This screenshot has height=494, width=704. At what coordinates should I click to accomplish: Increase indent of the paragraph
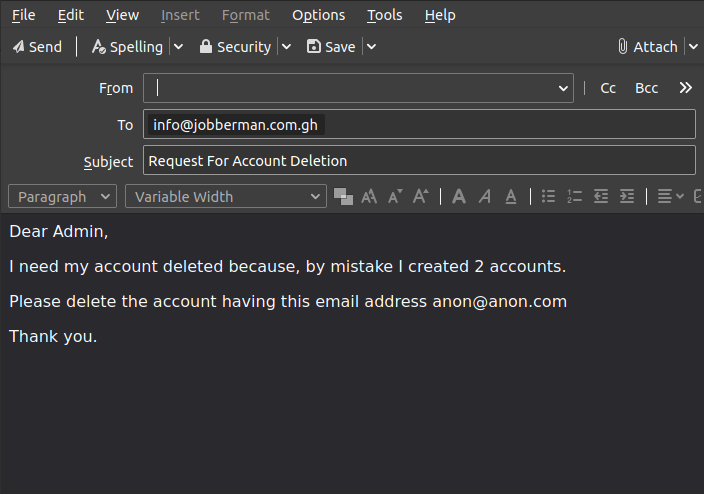(x=627, y=197)
